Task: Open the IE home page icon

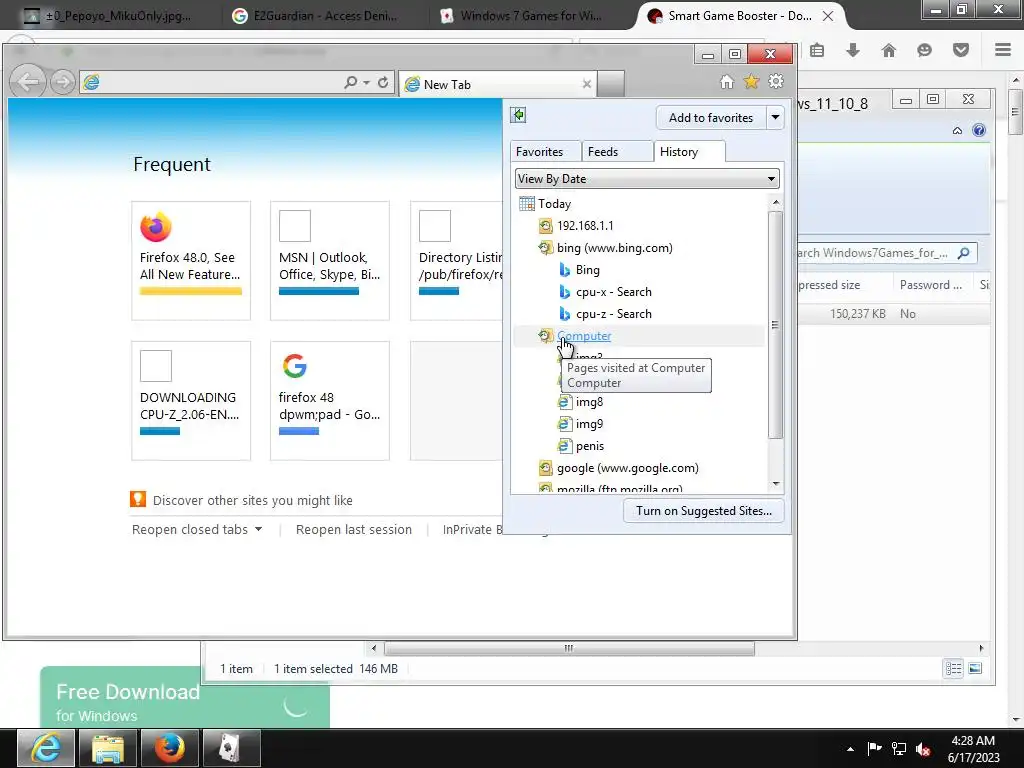Action: (x=727, y=82)
